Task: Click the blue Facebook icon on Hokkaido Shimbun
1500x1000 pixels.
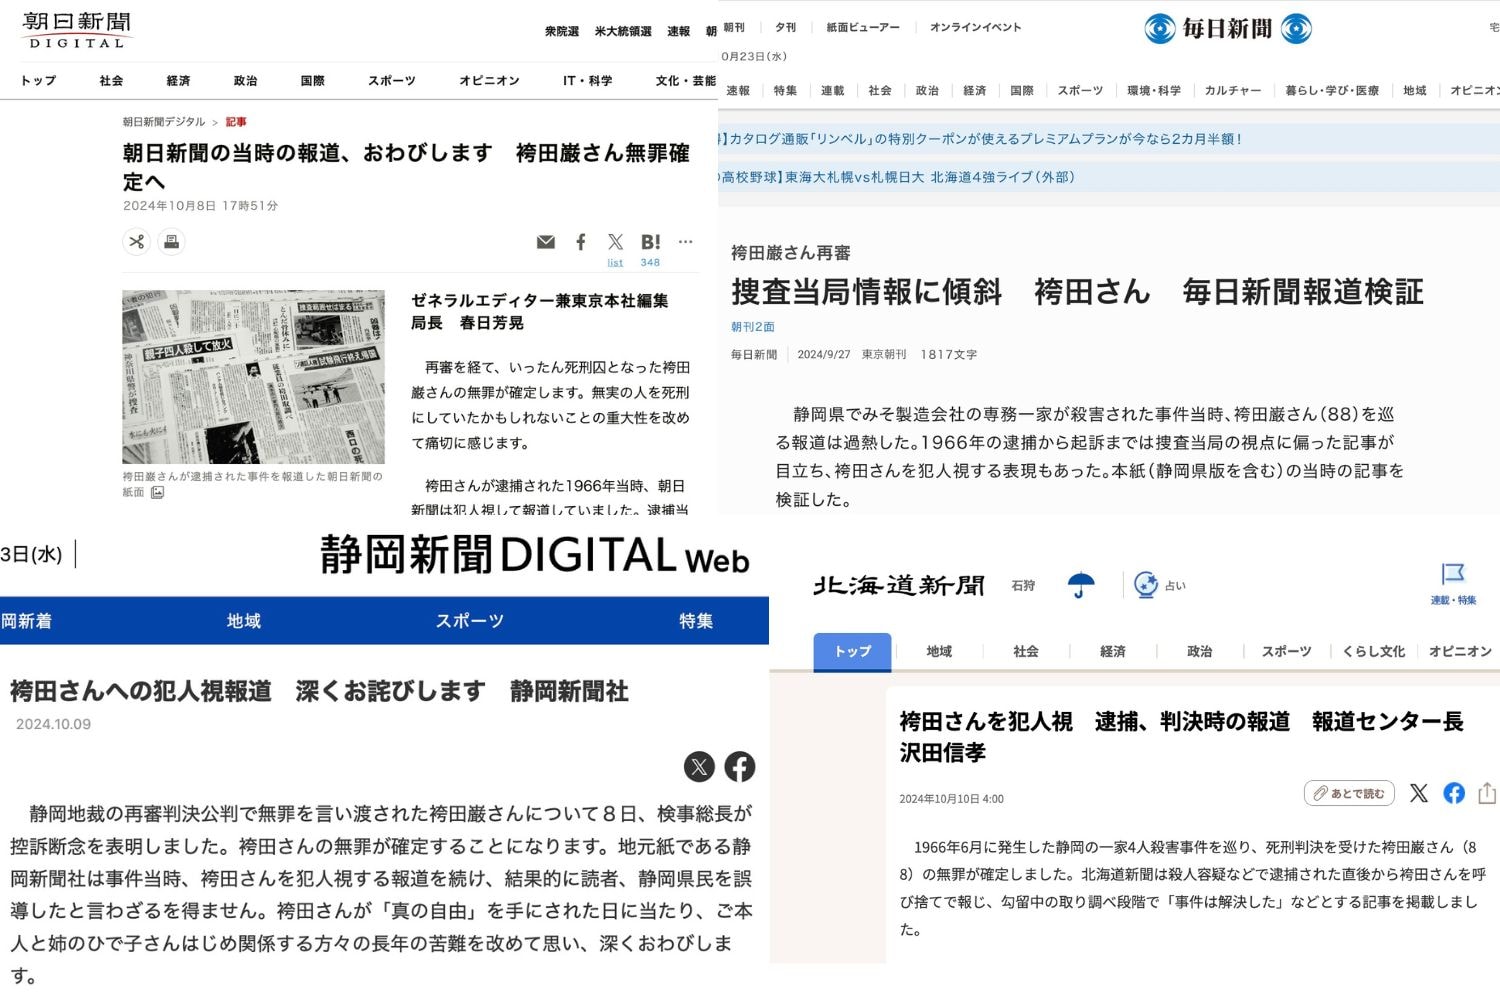Action: coord(1454,793)
